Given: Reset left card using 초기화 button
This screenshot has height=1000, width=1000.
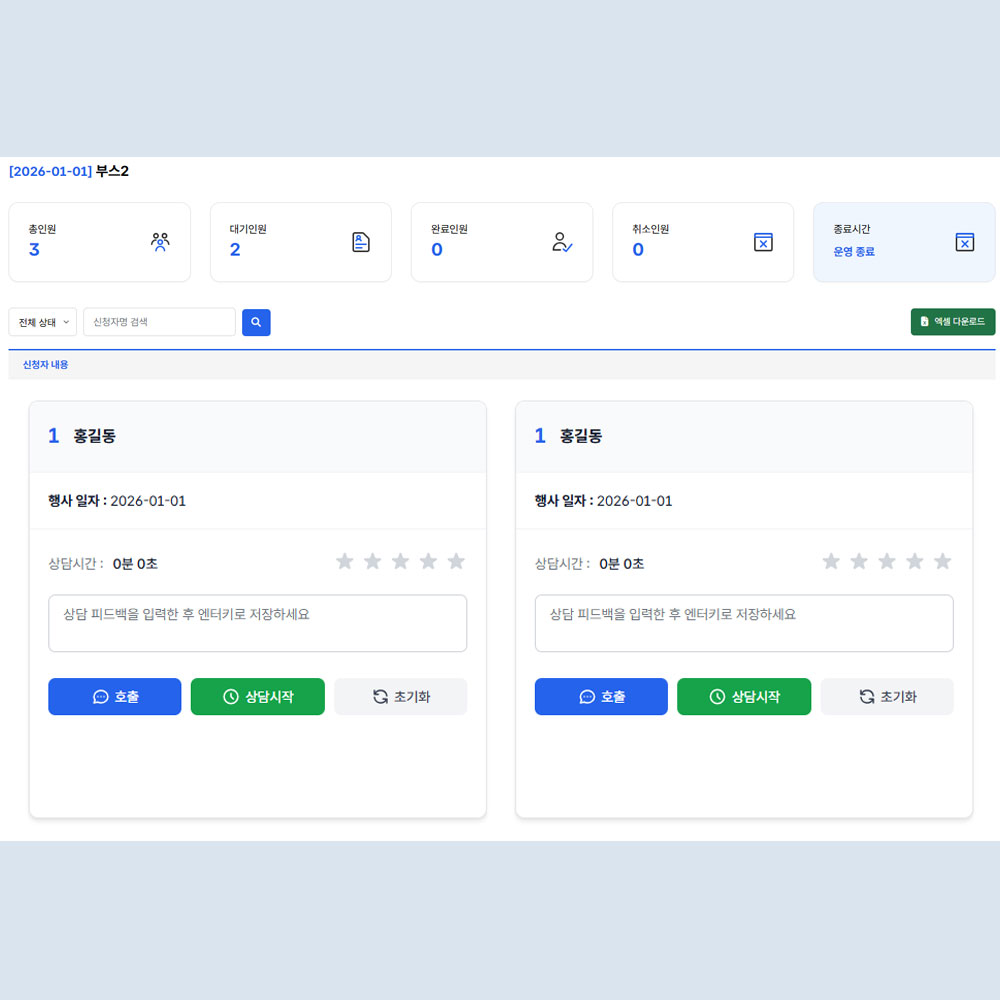Looking at the screenshot, I should click(400, 697).
